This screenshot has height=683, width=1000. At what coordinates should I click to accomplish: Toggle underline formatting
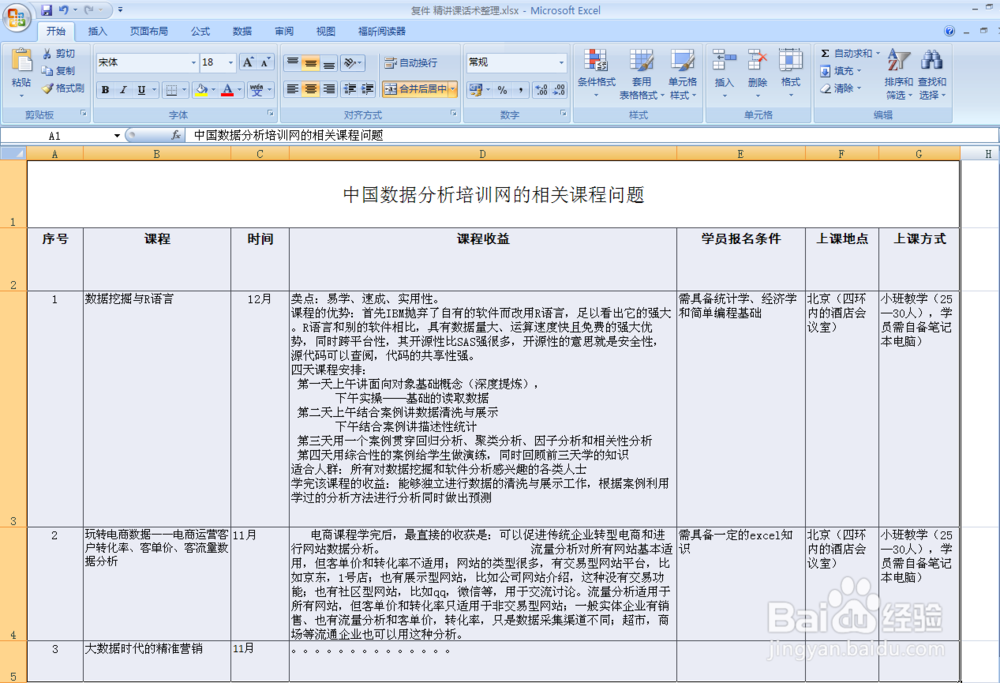[x=141, y=90]
